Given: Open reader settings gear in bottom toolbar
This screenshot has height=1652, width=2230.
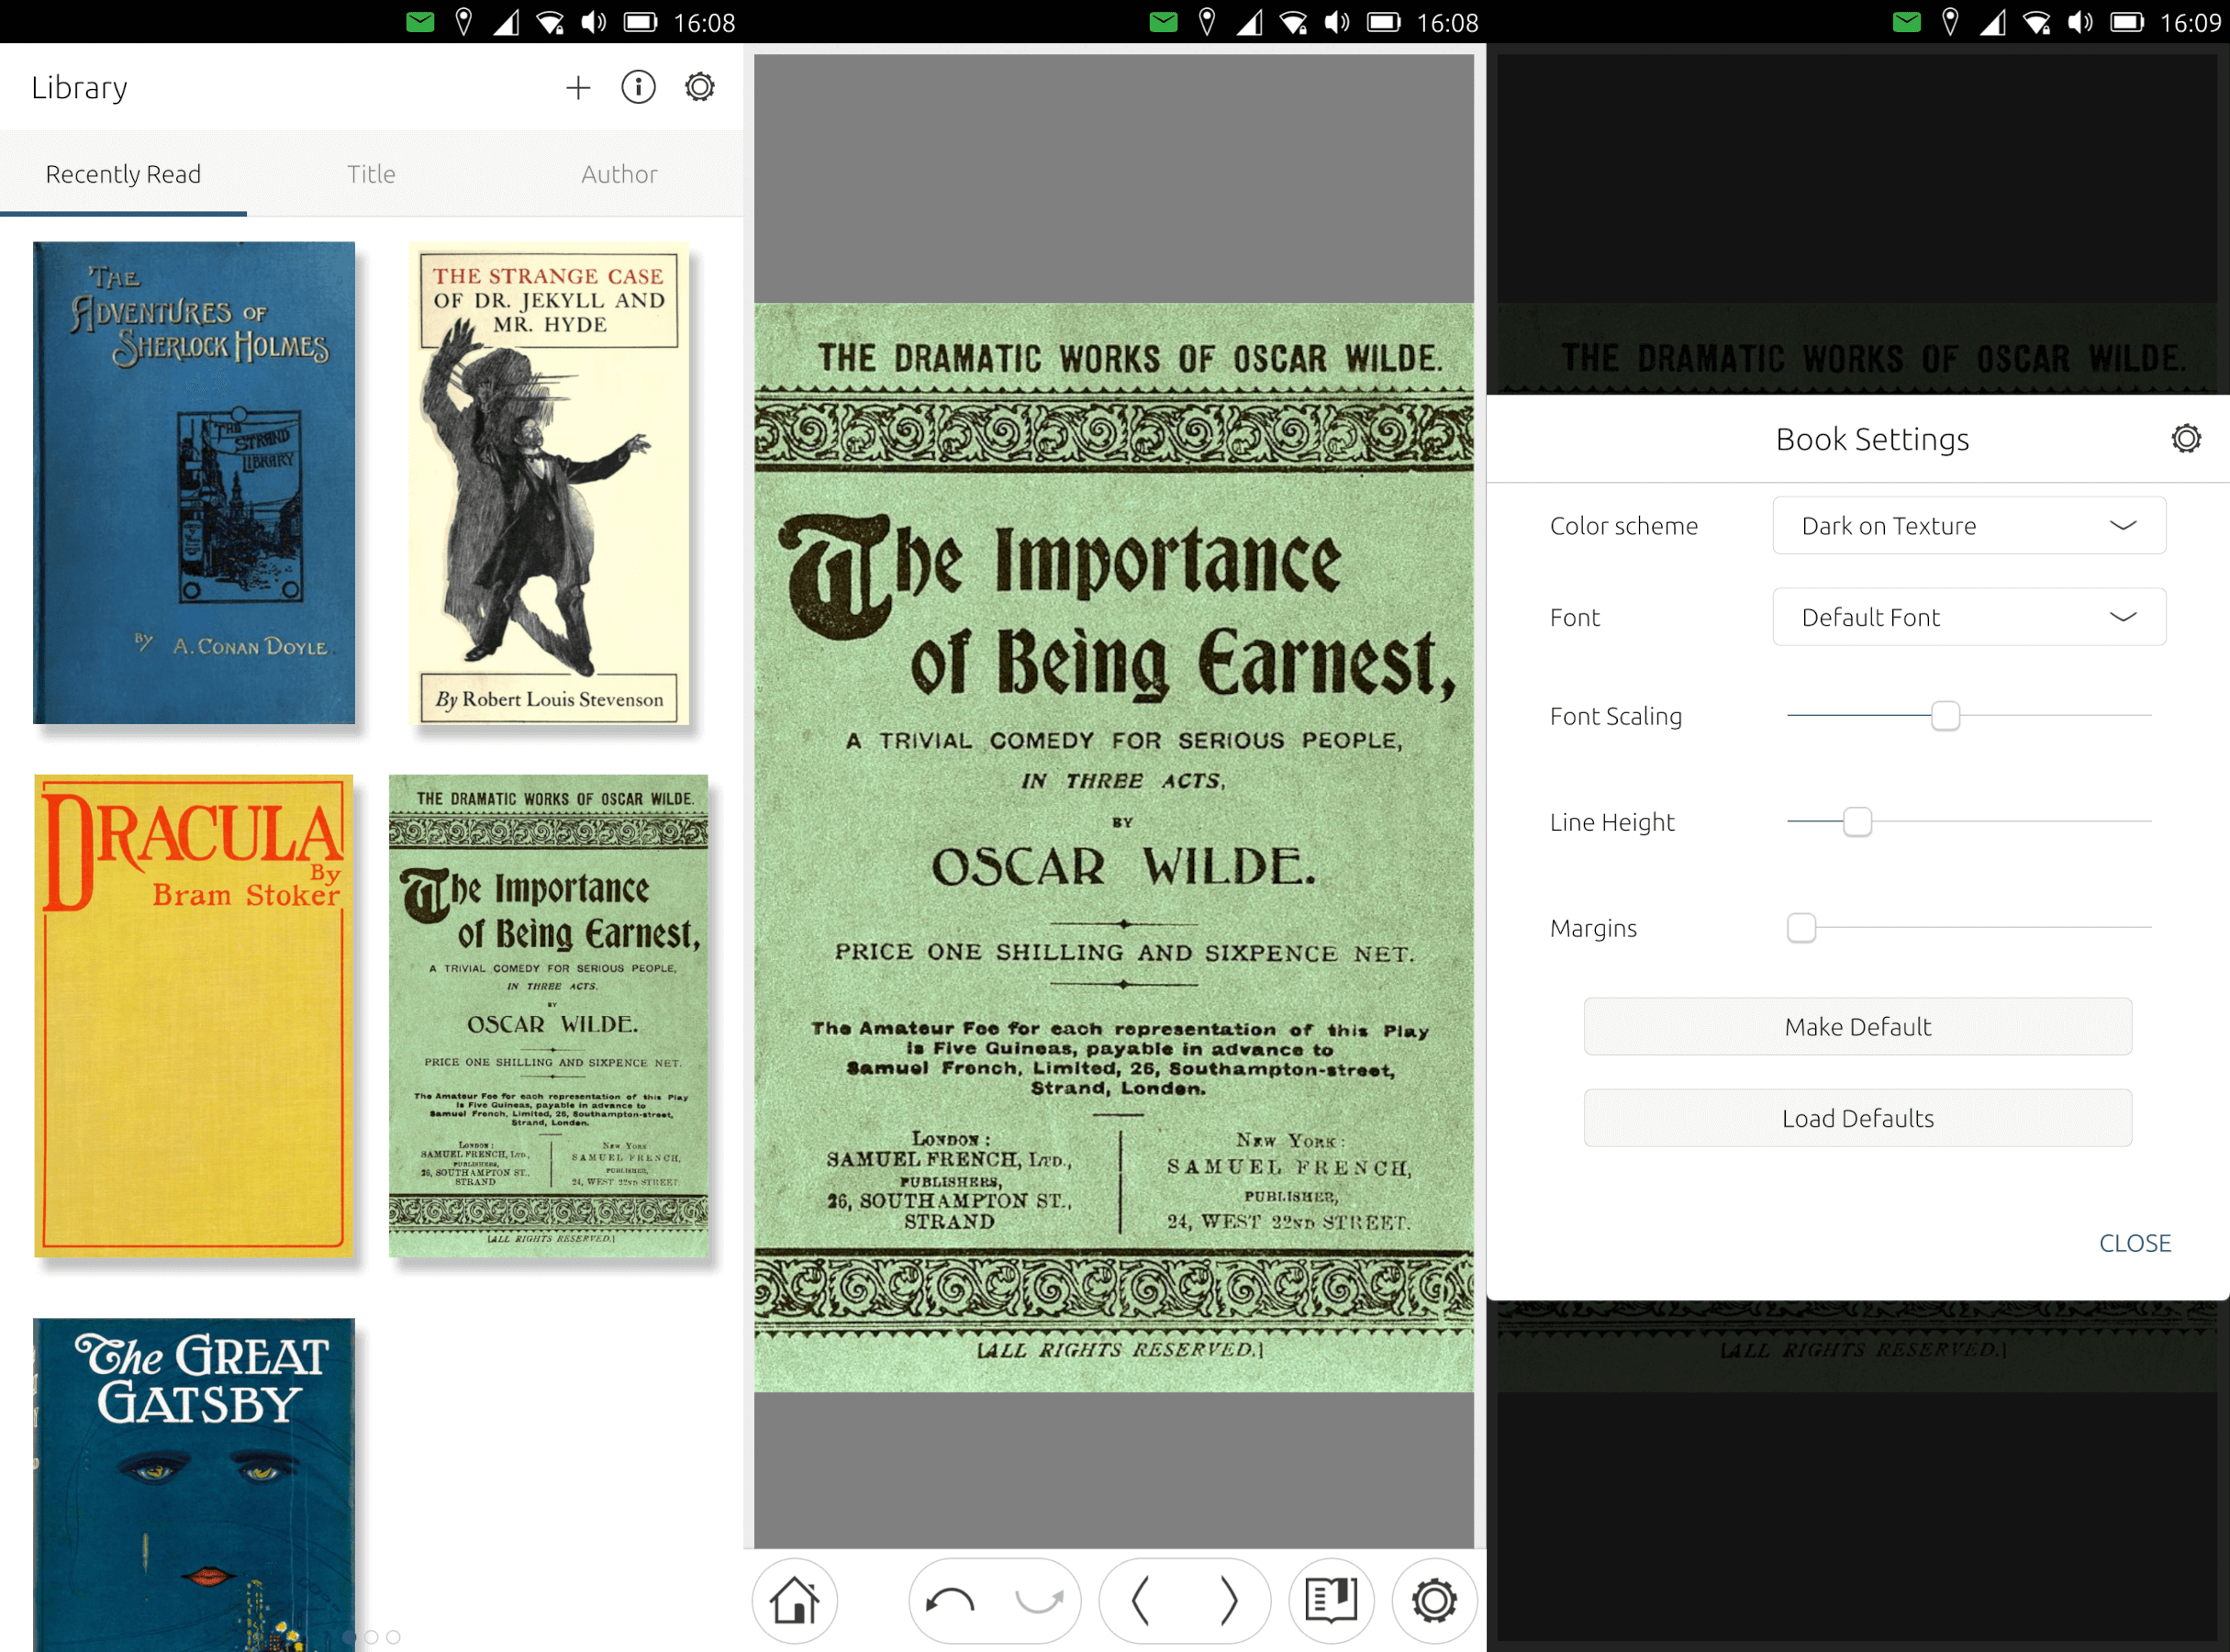Looking at the screenshot, I should pos(1433,1600).
